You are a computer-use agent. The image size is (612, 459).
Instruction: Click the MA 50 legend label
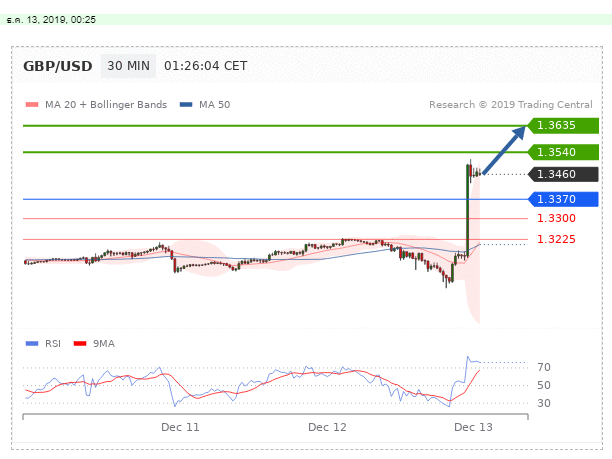(x=215, y=105)
